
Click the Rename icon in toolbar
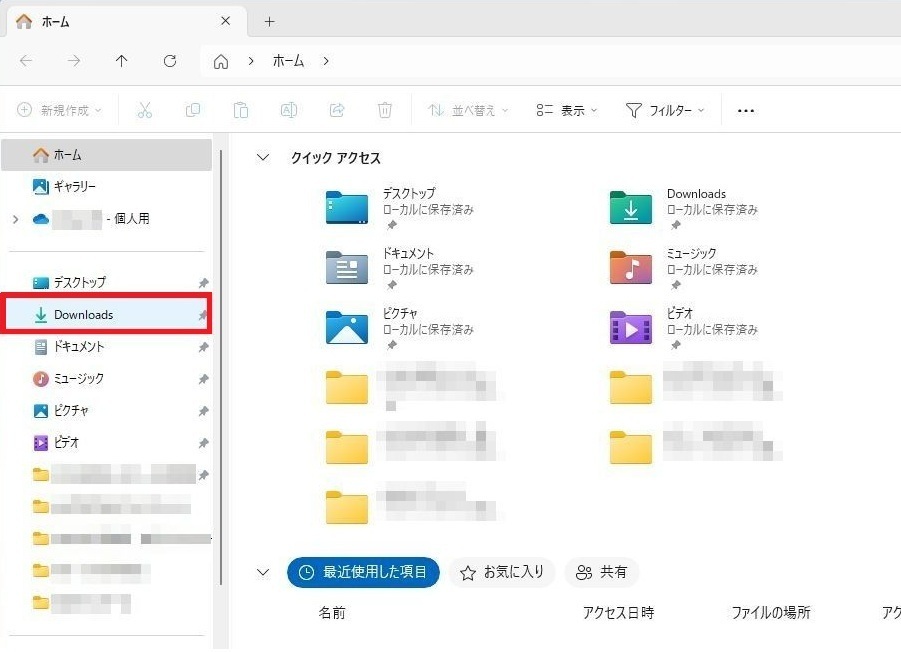tap(289, 111)
